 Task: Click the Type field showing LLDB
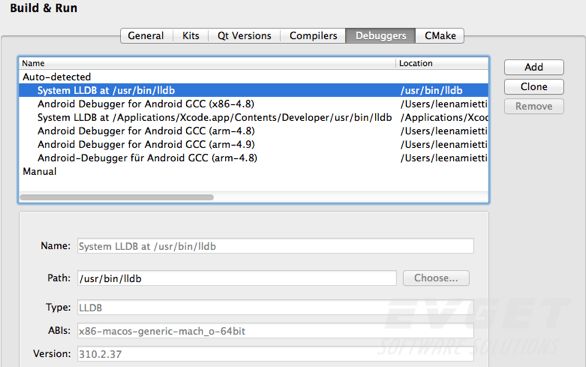pyautogui.click(x=275, y=308)
